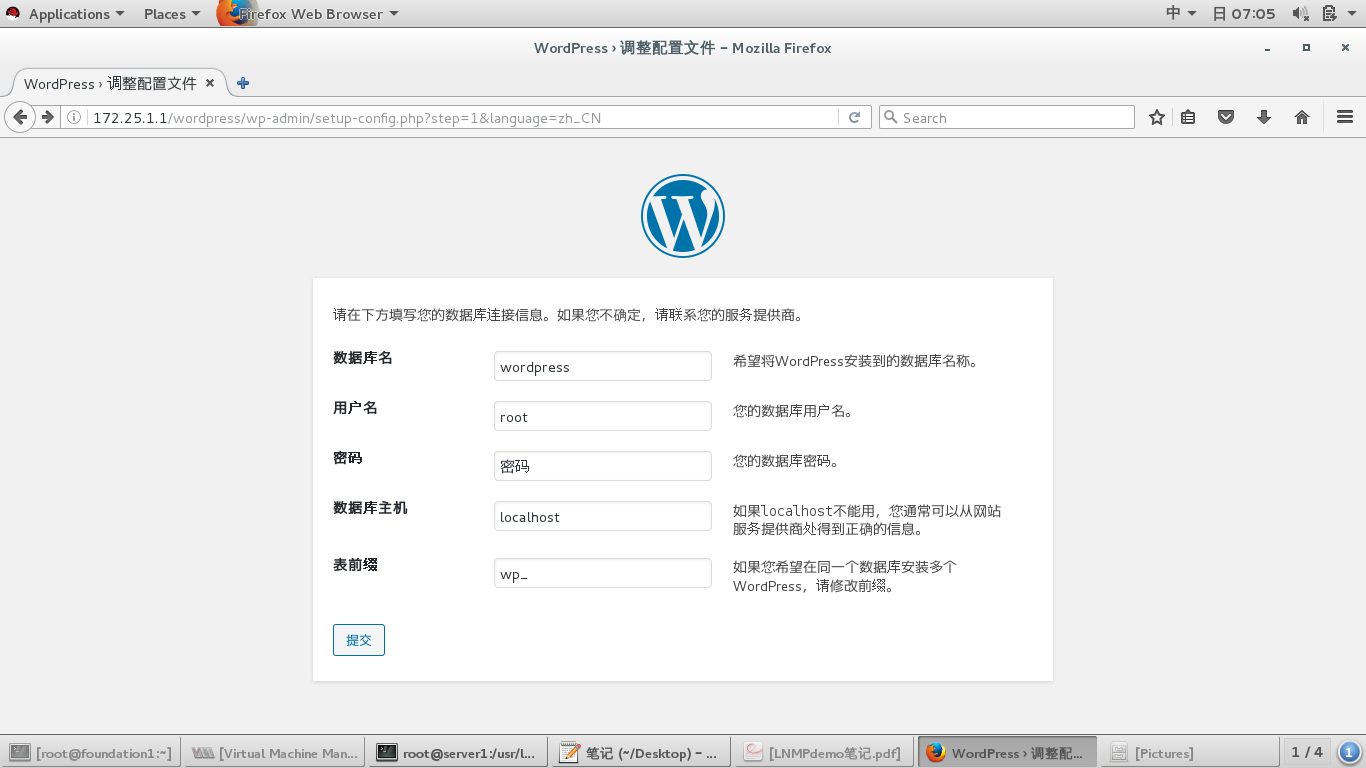The image size is (1366, 768).
Task: Click the Search box in toolbar
Action: 1007,118
